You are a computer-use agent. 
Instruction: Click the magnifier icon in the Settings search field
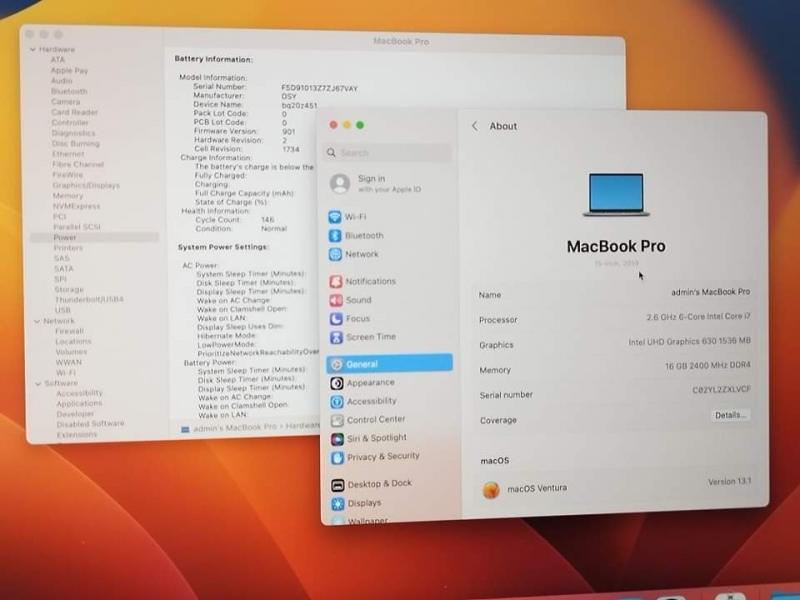point(331,153)
